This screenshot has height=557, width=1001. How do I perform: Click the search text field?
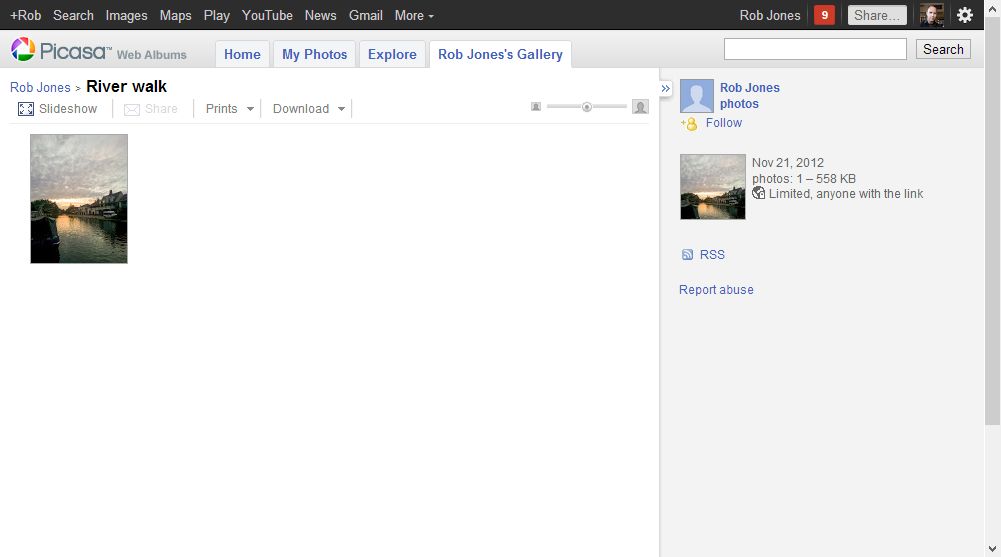pyautogui.click(x=815, y=49)
